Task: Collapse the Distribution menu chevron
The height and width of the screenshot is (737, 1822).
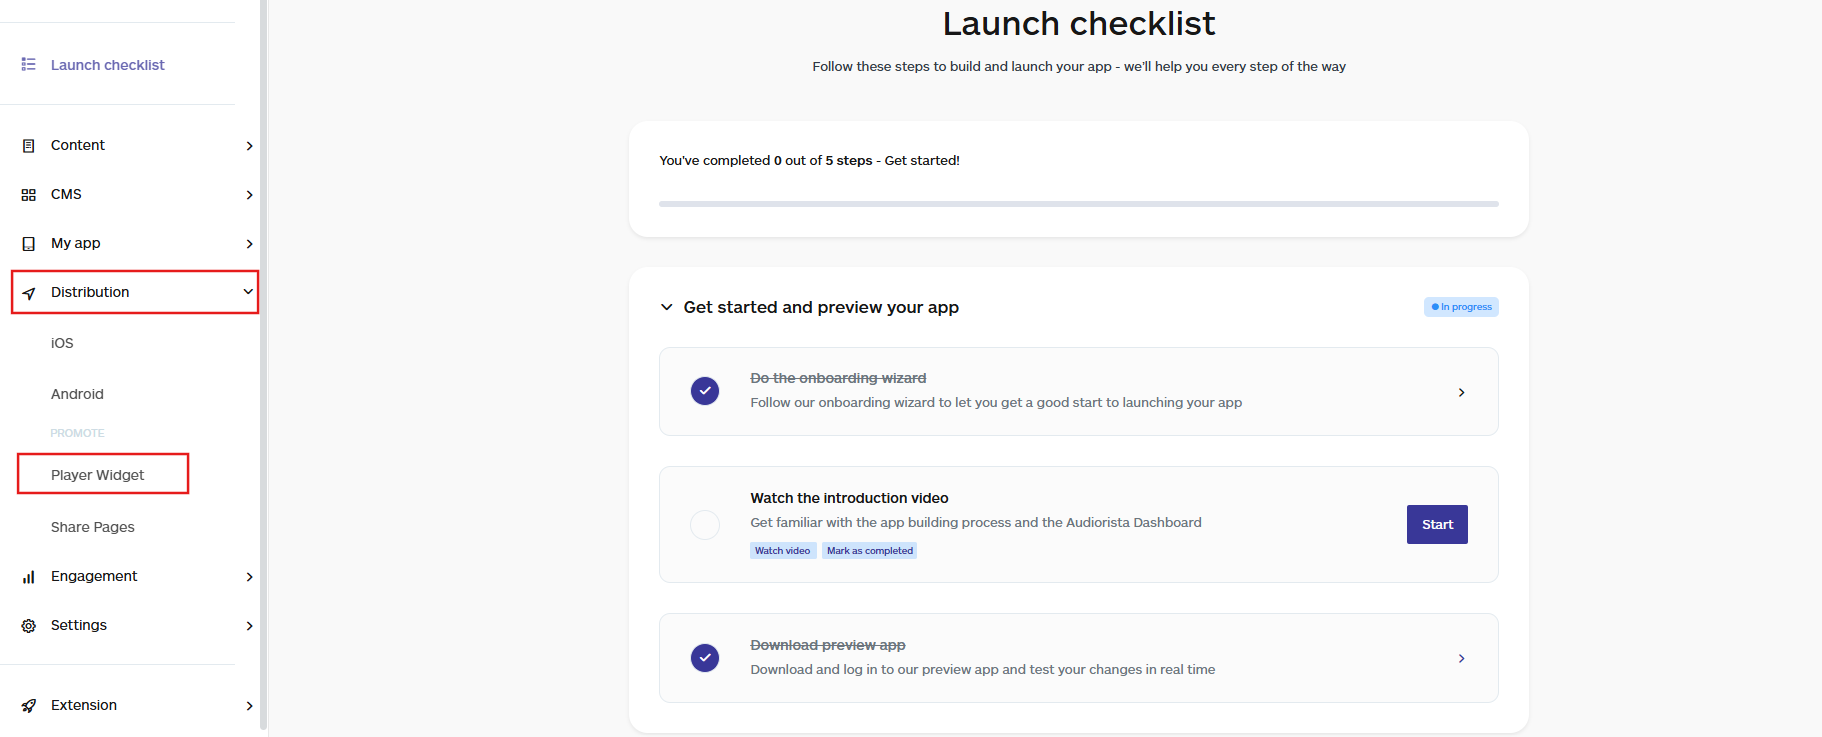Action: [x=248, y=292]
